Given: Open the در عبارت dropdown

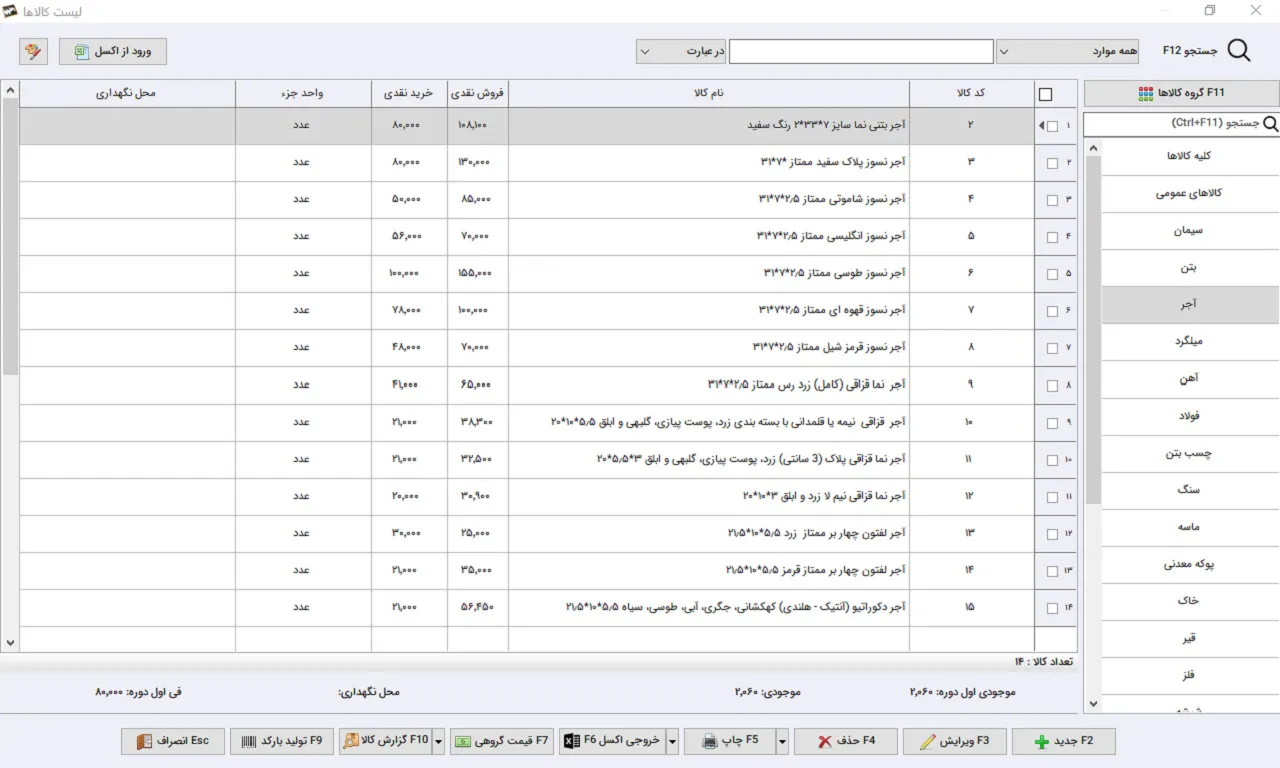Looking at the screenshot, I should (681, 51).
